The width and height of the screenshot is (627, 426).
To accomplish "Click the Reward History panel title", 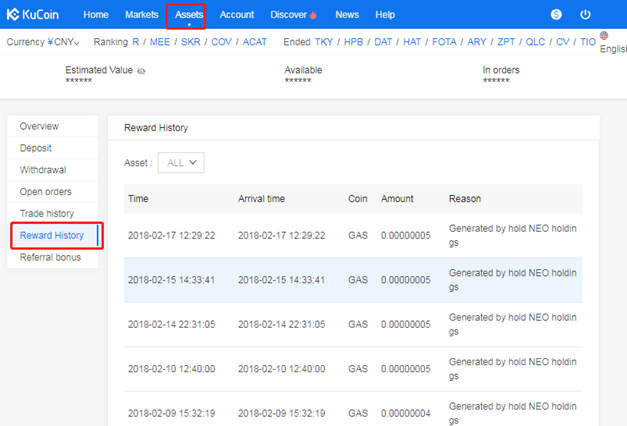I will (156, 128).
